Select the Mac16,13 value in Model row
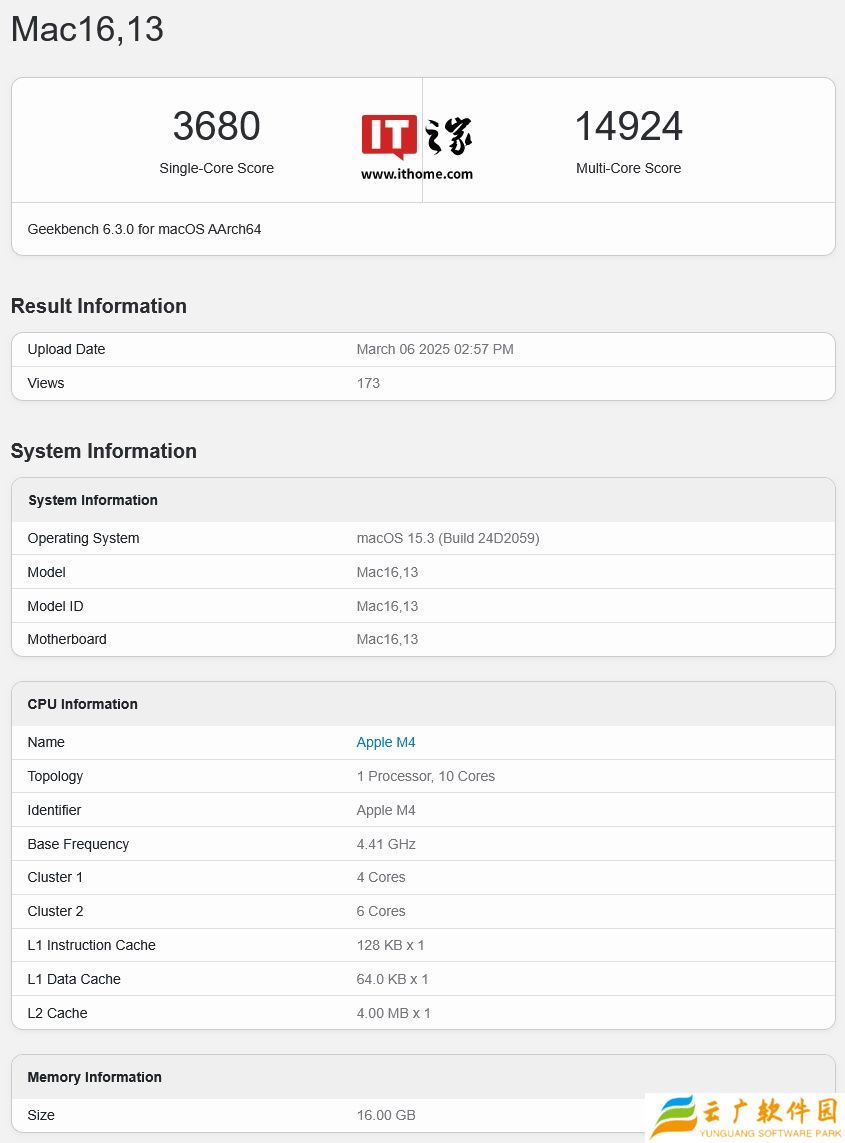The image size is (845, 1143). [387, 572]
